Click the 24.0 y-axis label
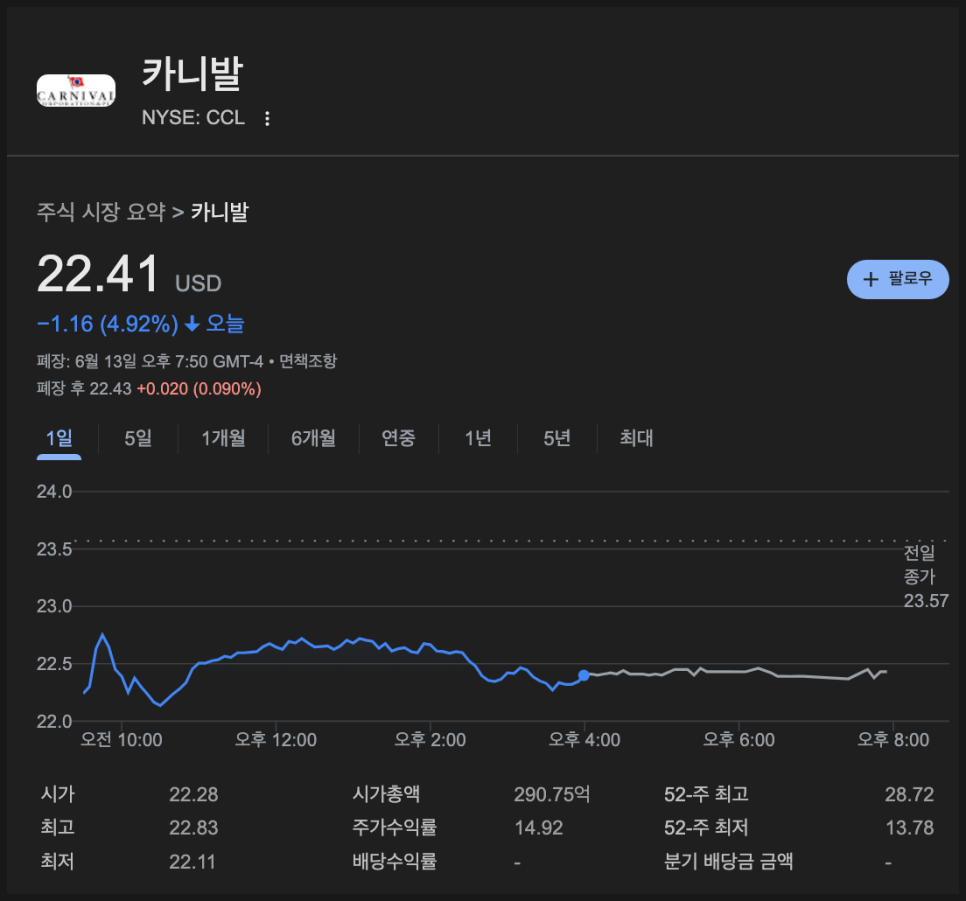The image size is (966, 901). [x=54, y=492]
